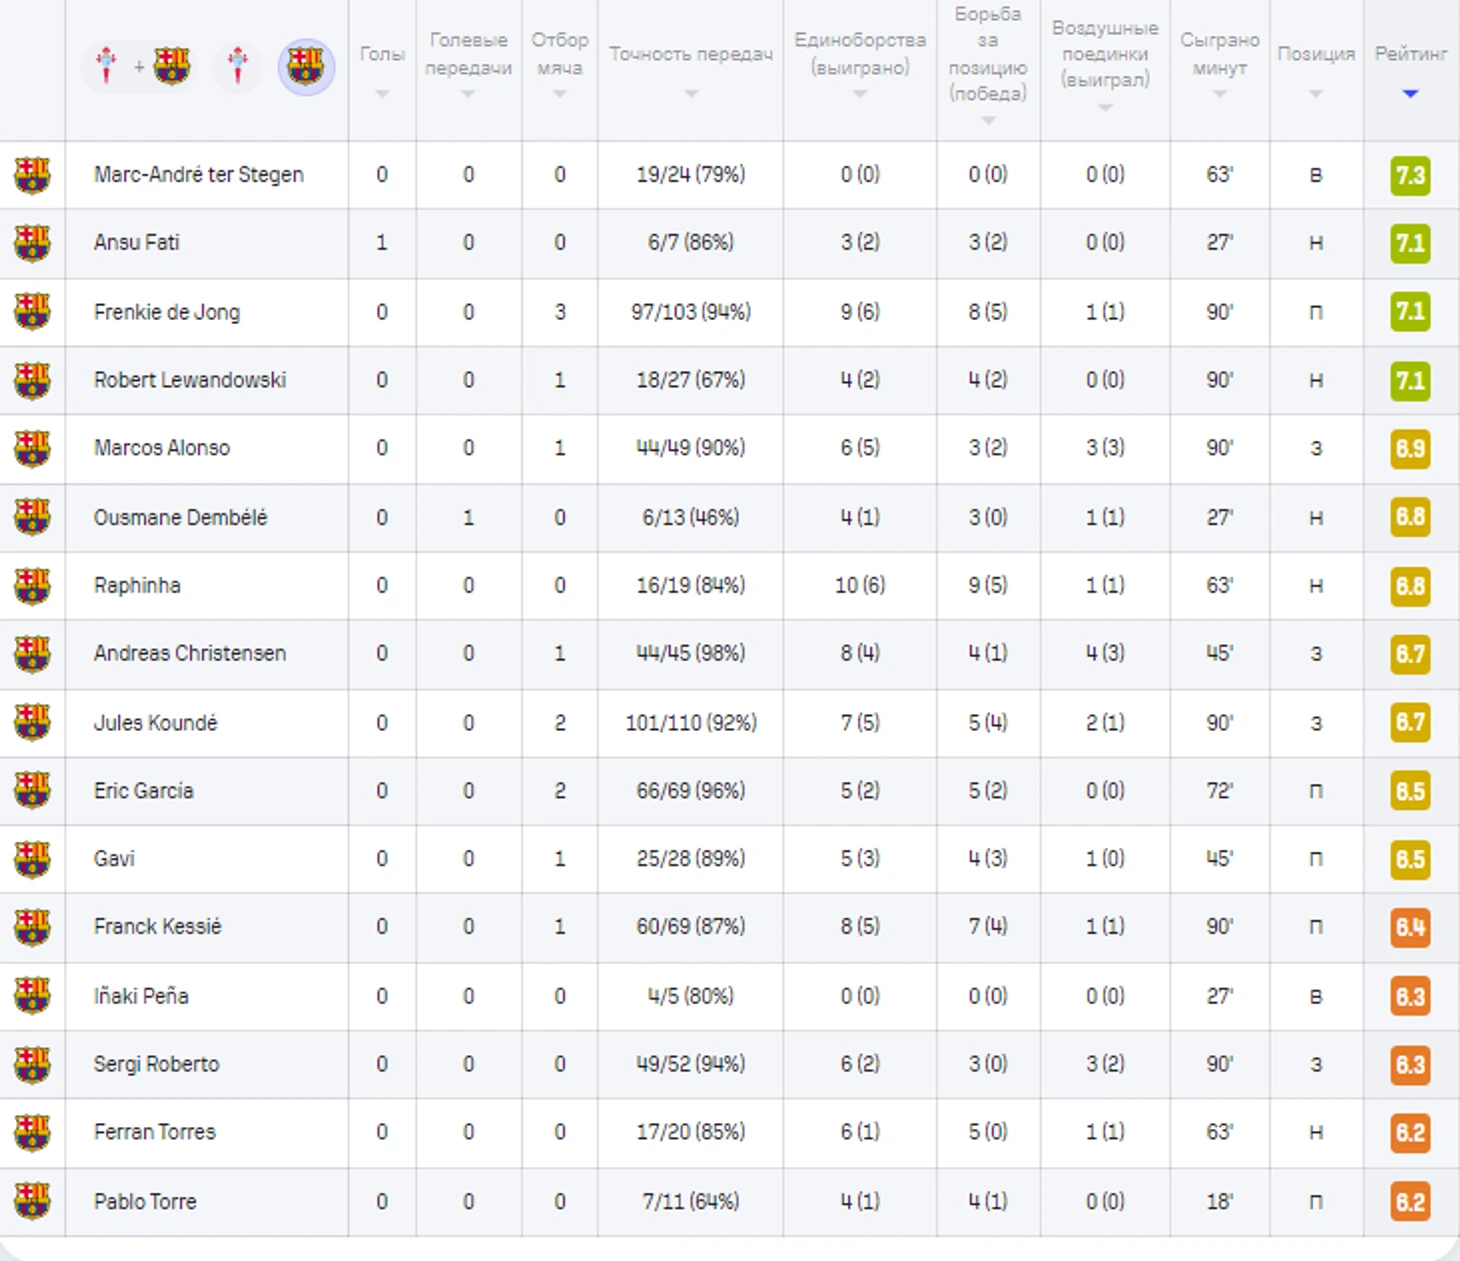This screenshot has width=1460, height=1261.
Task: Click Barcelona crest beside Marc-André ter Stegen
Action: [x=32, y=175]
